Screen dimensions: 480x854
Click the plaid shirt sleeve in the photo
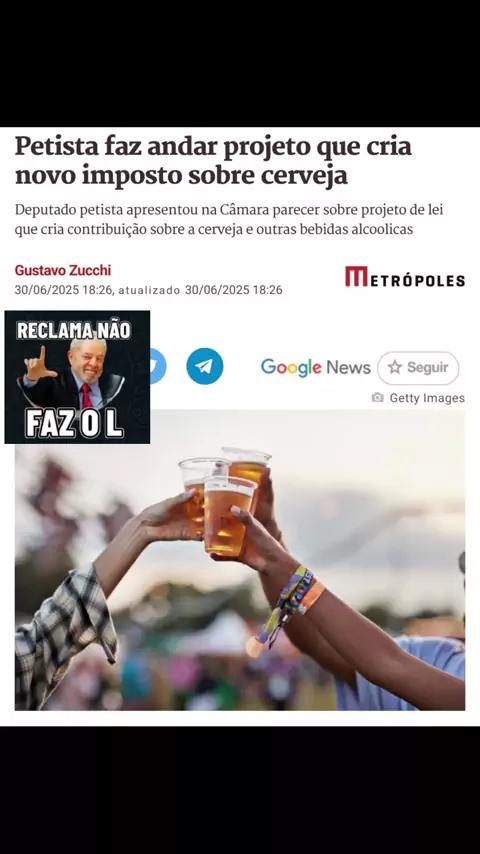[64, 637]
